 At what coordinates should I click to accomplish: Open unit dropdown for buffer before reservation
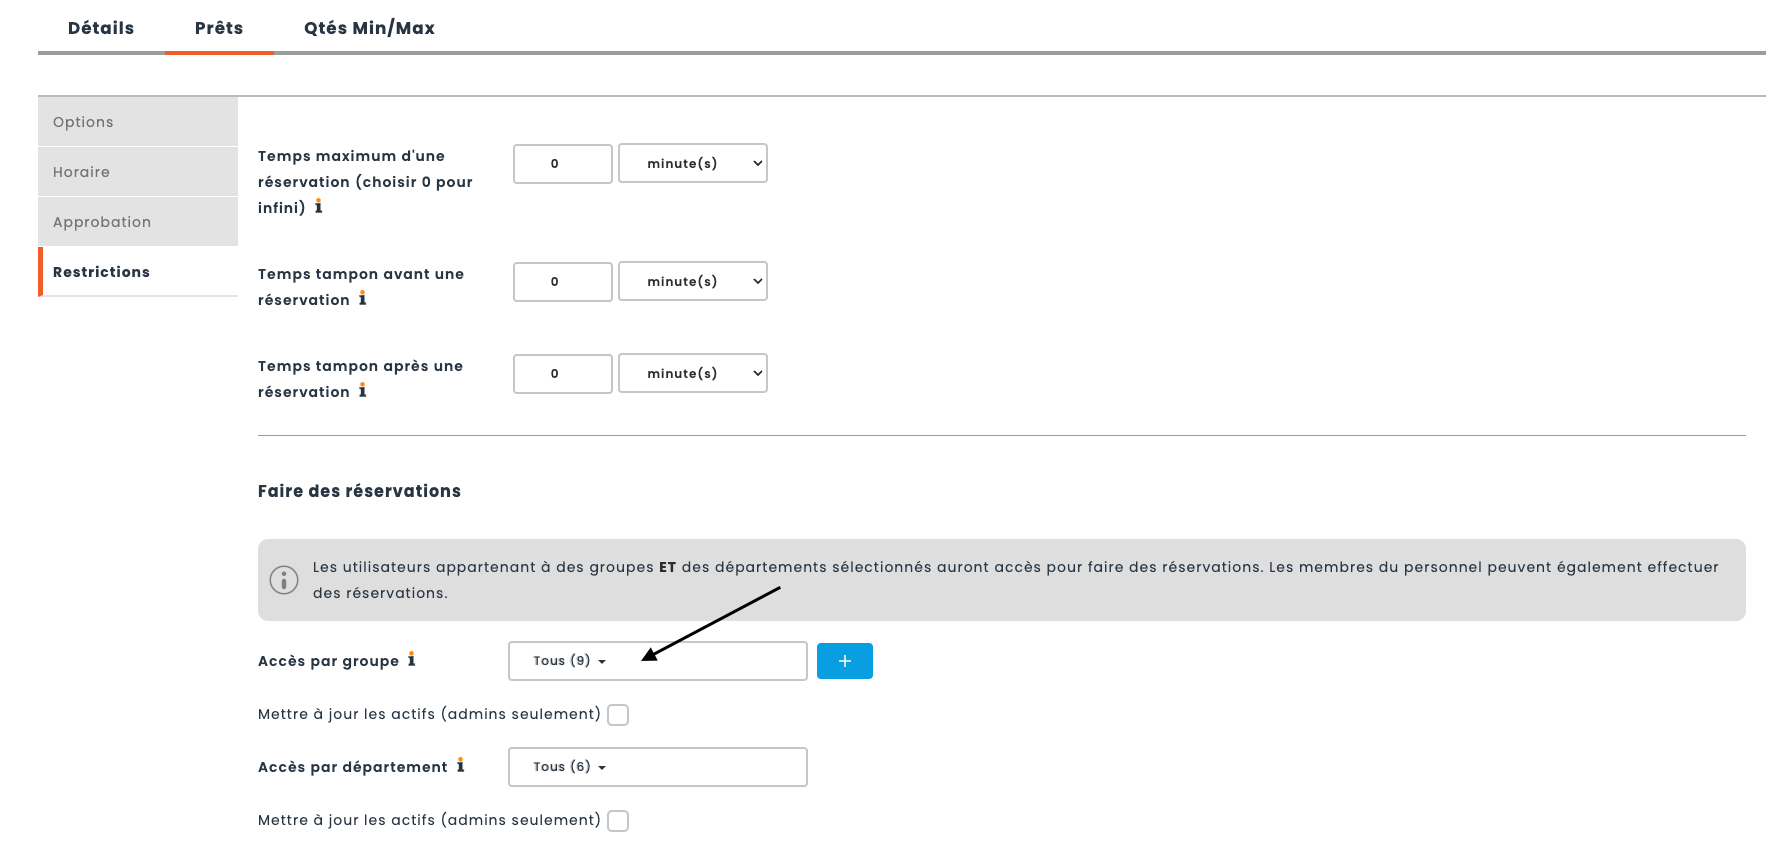point(692,281)
